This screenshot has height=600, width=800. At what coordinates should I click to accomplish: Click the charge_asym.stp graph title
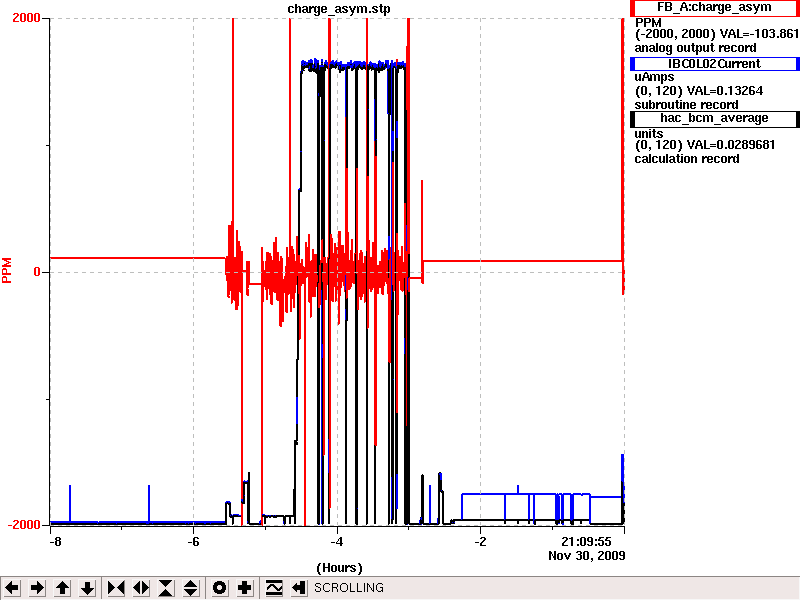(x=339, y=9)
